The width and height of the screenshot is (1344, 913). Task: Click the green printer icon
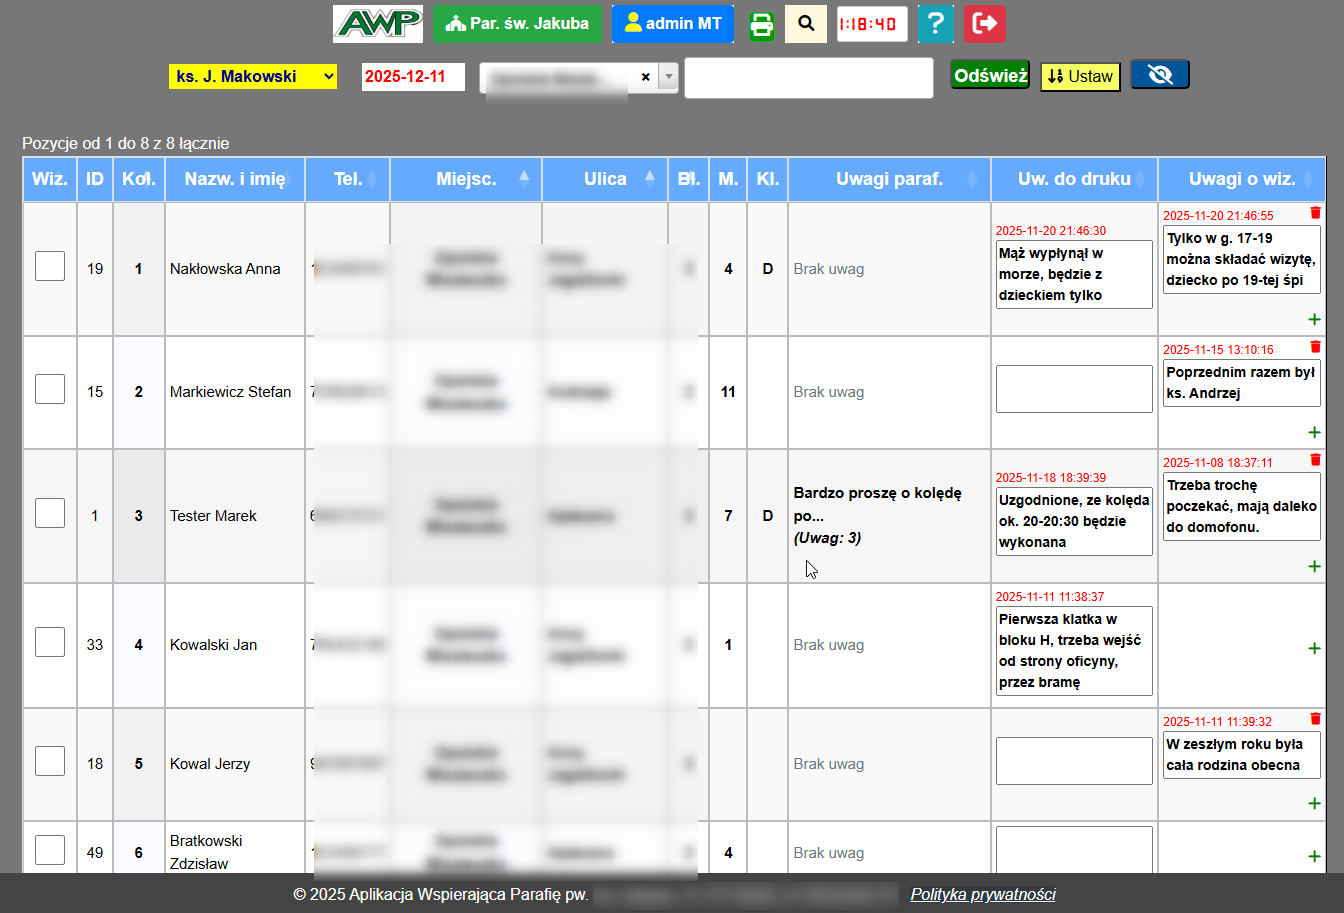(762, 24)
